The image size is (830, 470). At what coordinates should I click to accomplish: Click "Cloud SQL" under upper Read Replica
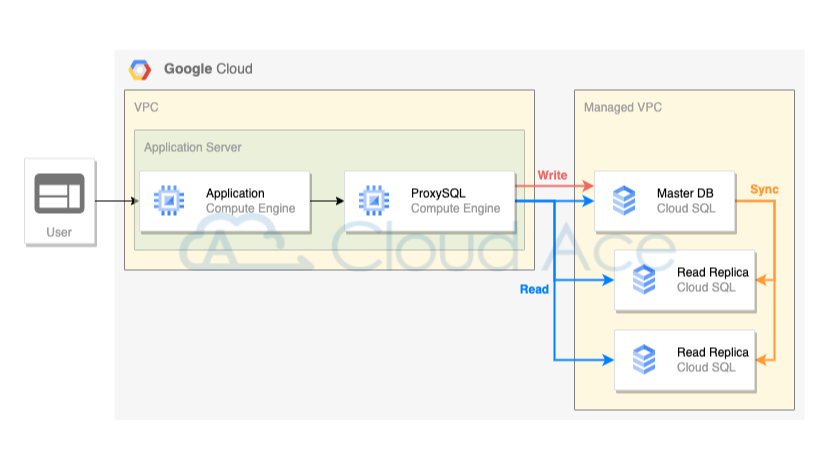[x=706, y=287]
